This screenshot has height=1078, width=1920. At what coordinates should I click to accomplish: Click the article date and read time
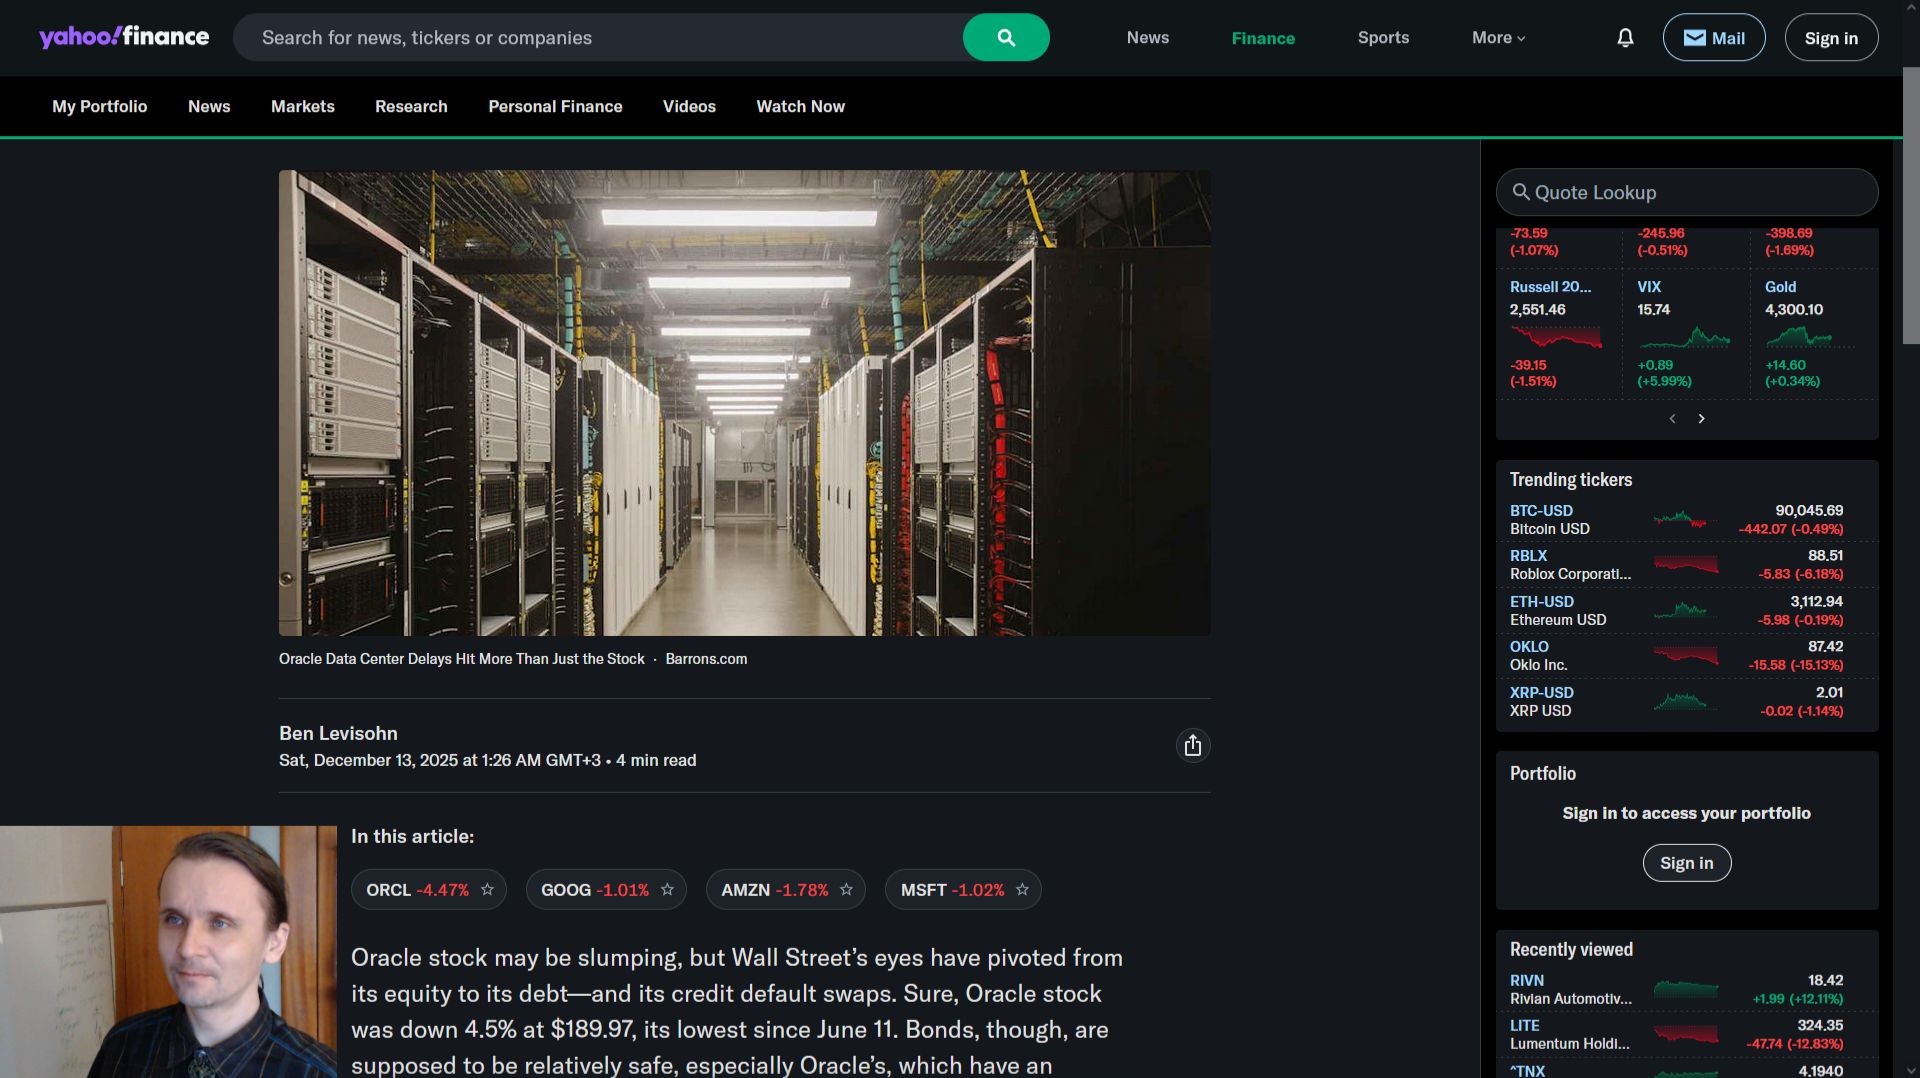click(x=487, y=761)
